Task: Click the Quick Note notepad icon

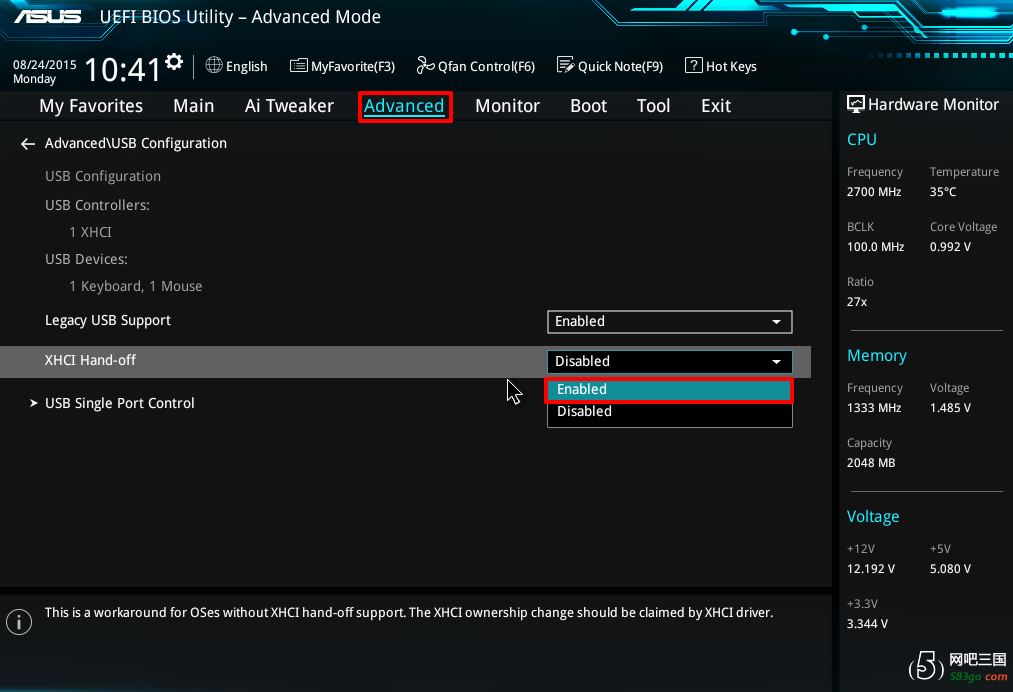Action: click(x=565, y=65)
